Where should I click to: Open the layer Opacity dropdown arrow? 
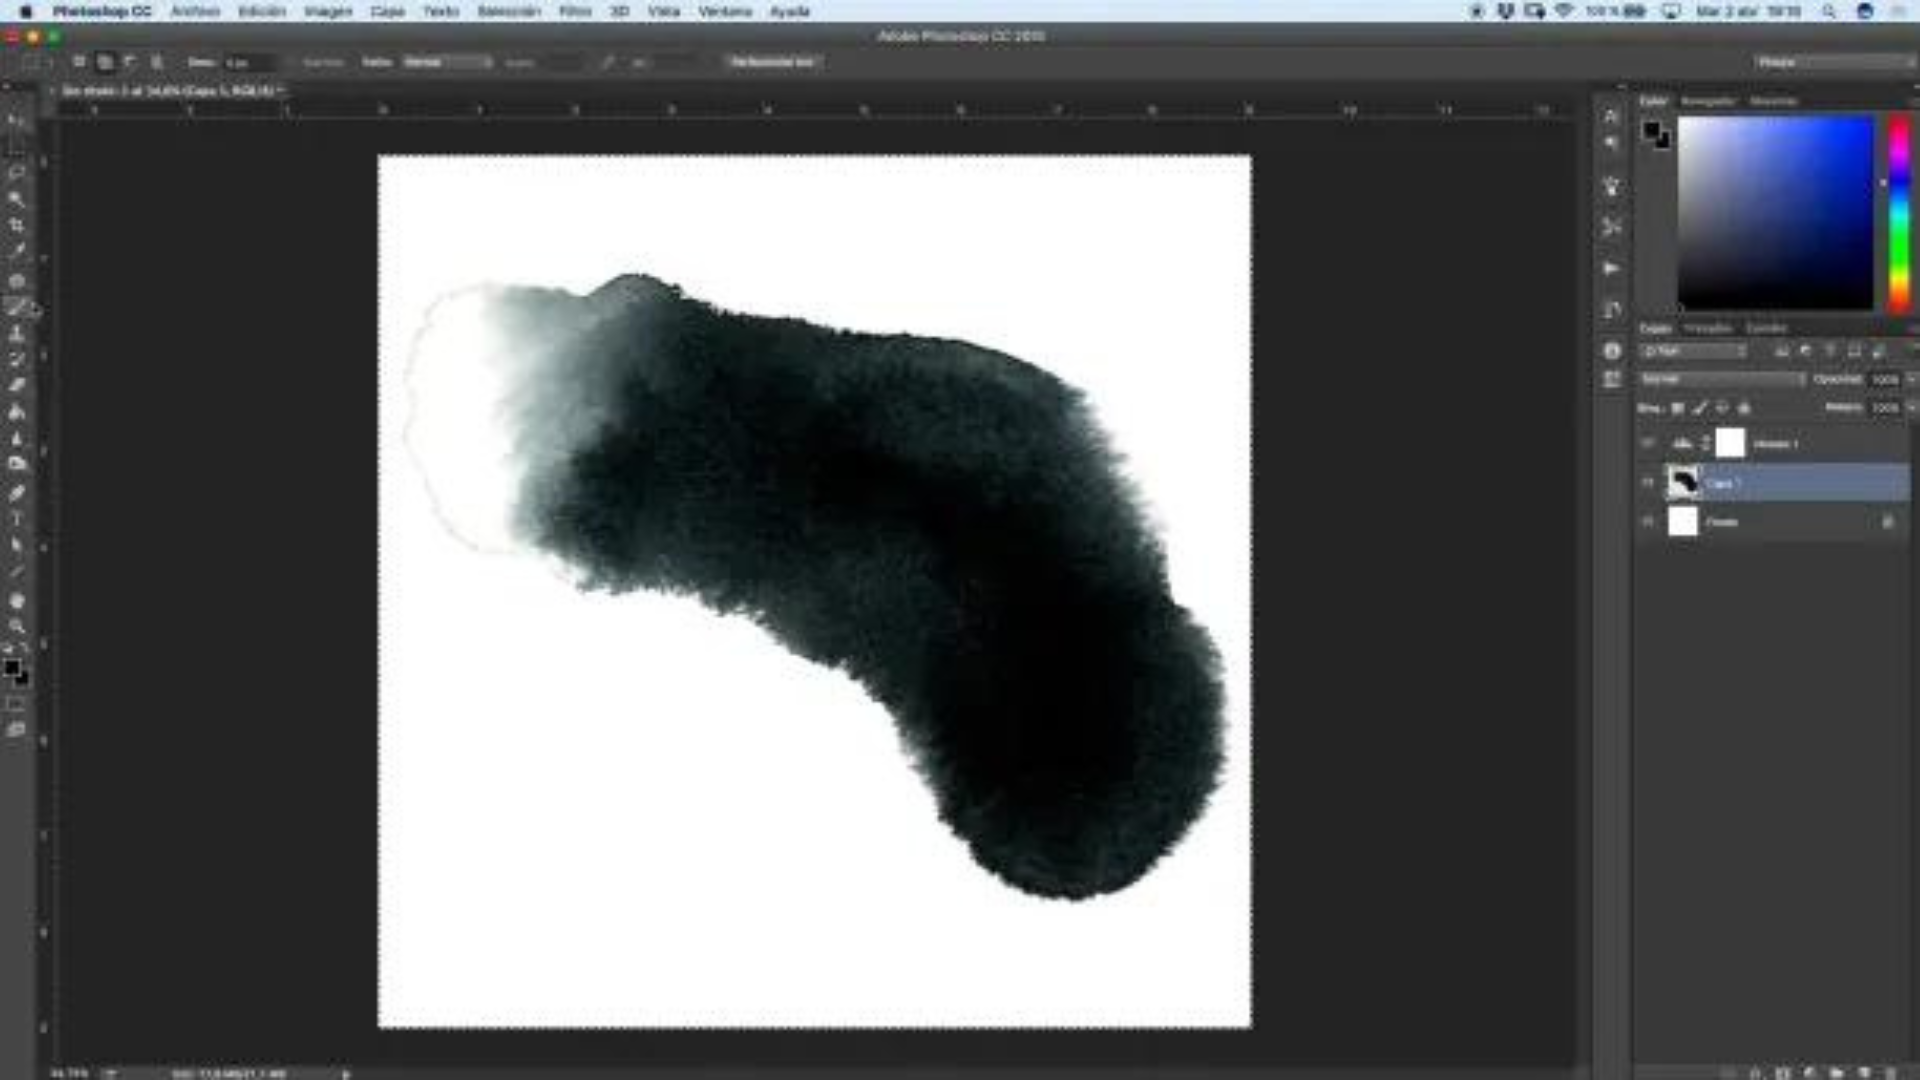click(1911, 380)
